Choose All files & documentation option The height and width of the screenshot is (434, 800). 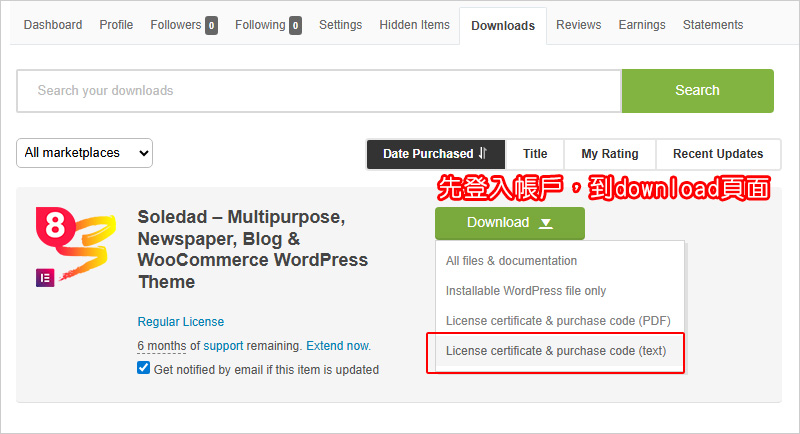(x=511, y=261)
